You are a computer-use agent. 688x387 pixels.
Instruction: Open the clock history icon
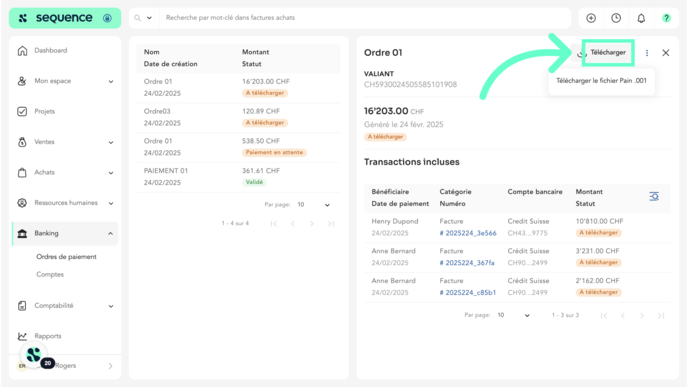coord(616,18)
